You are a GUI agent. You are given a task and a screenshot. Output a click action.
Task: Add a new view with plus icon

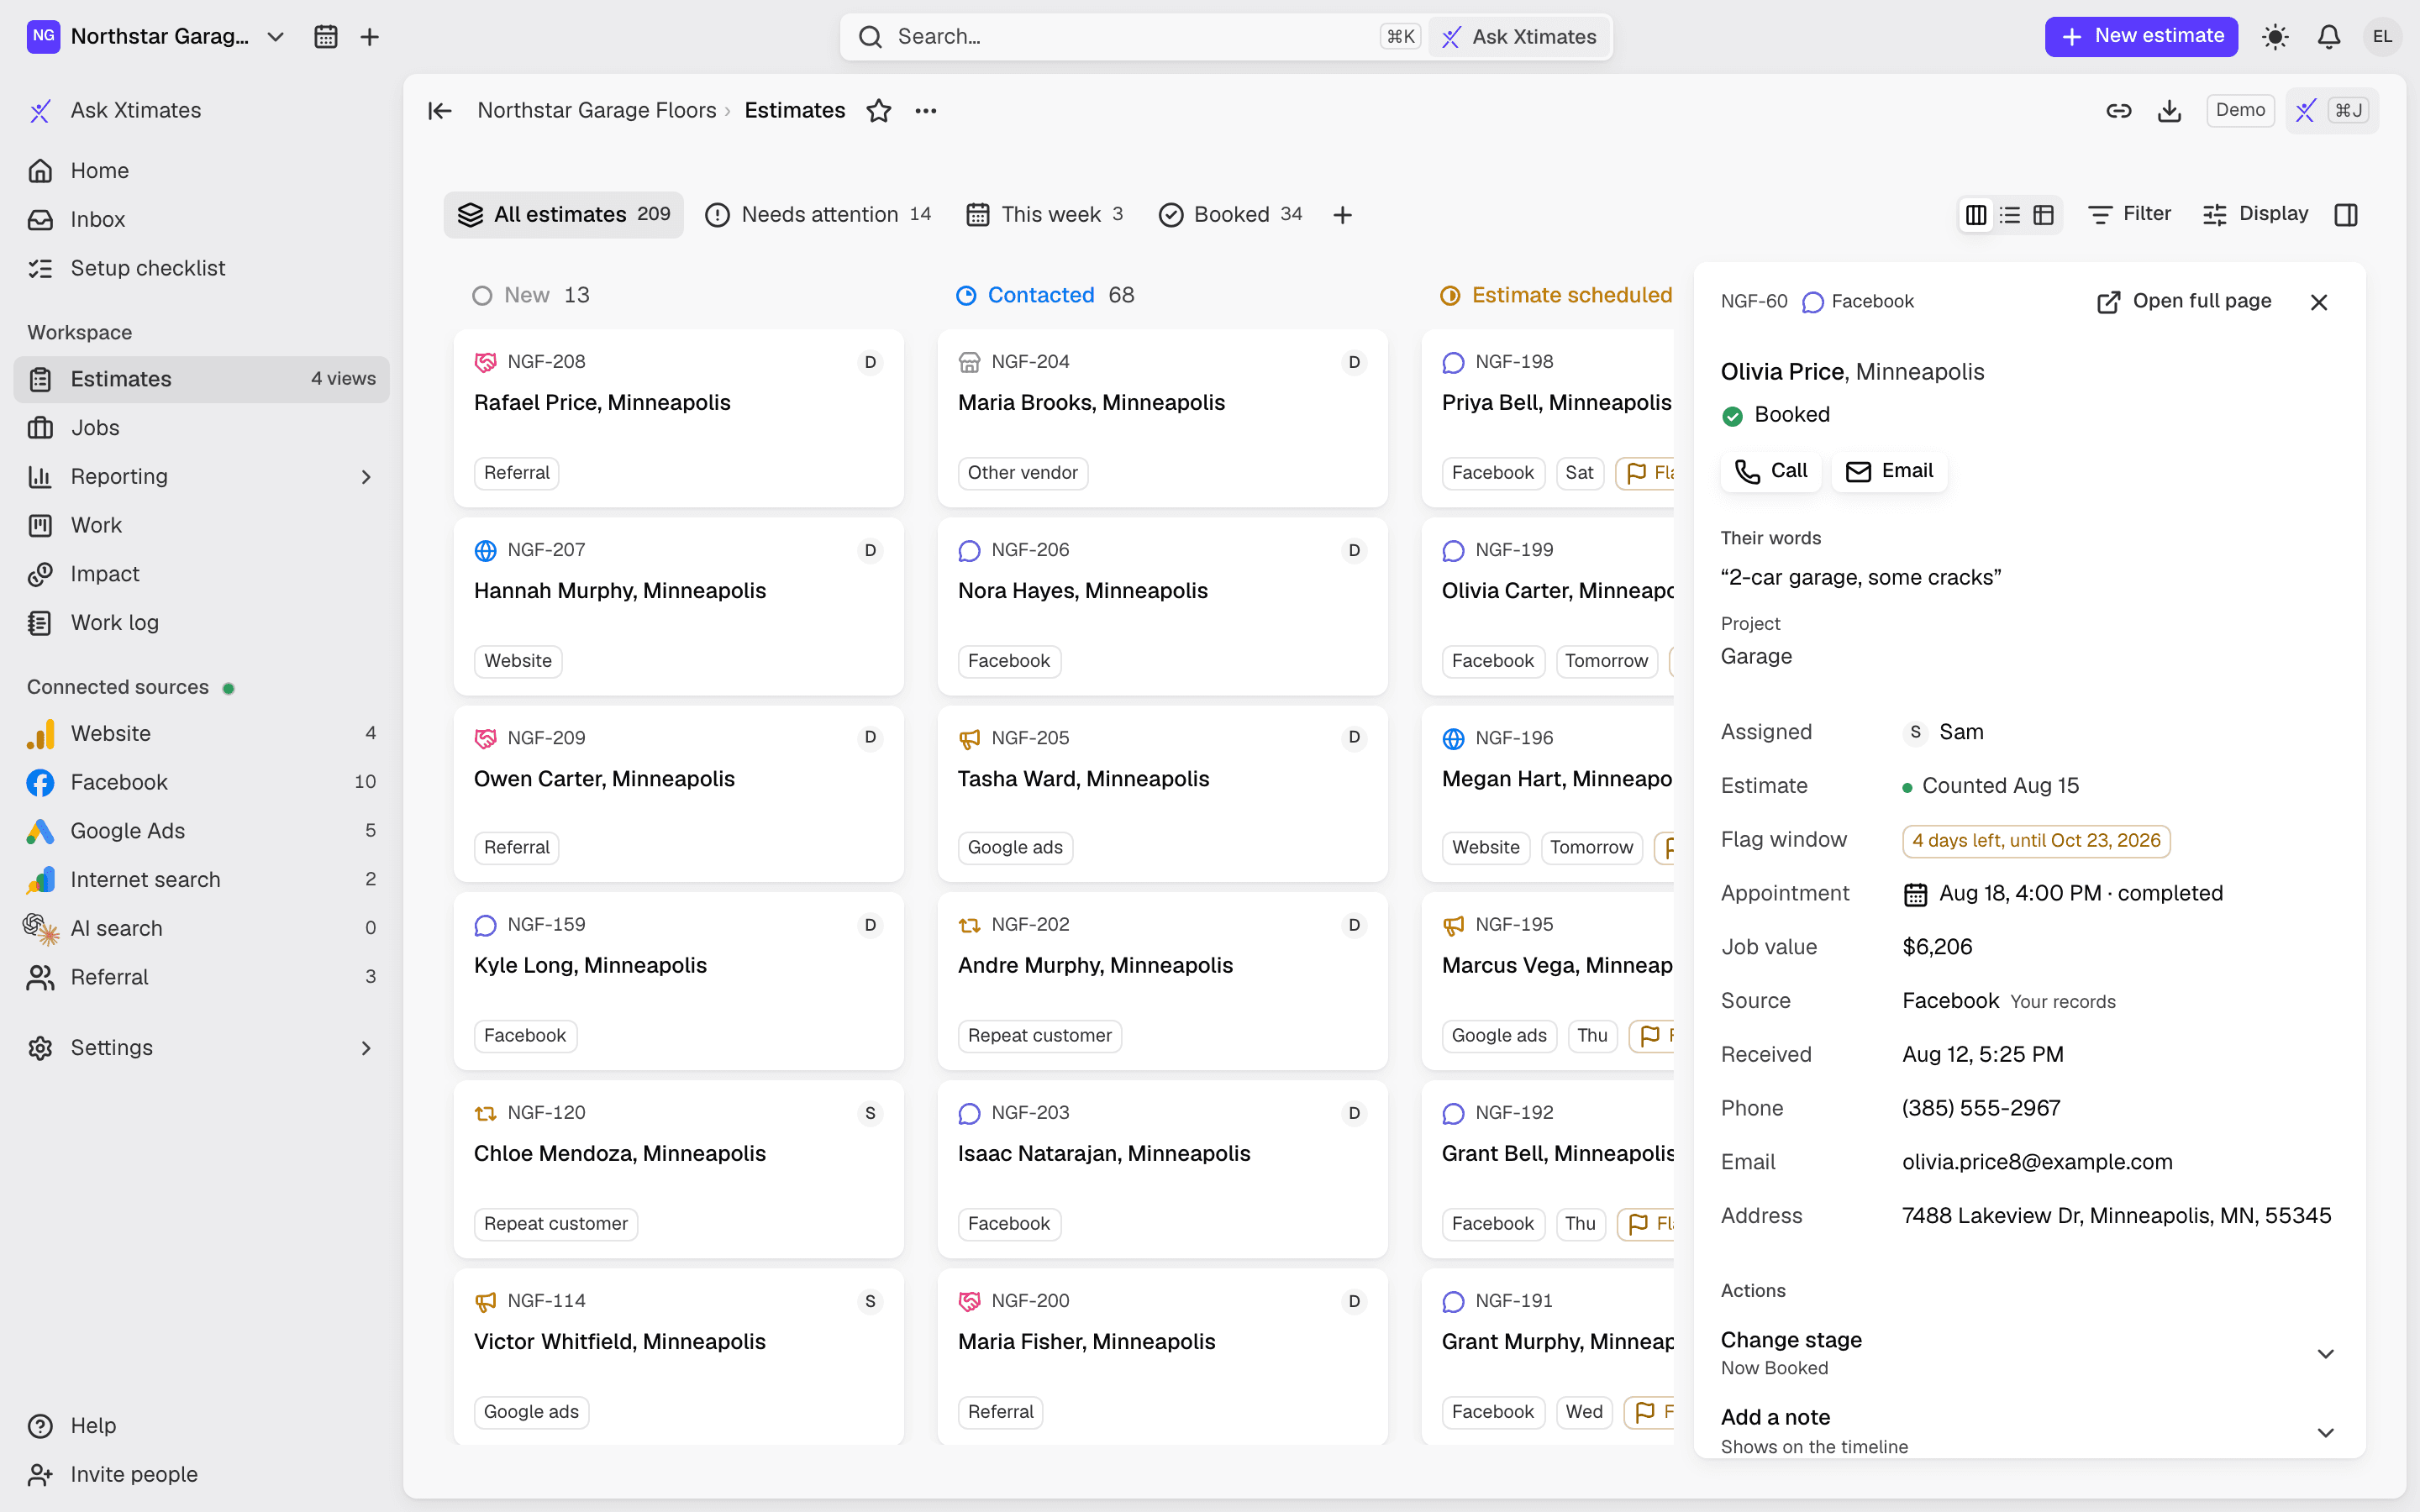tap(1342, 215)
